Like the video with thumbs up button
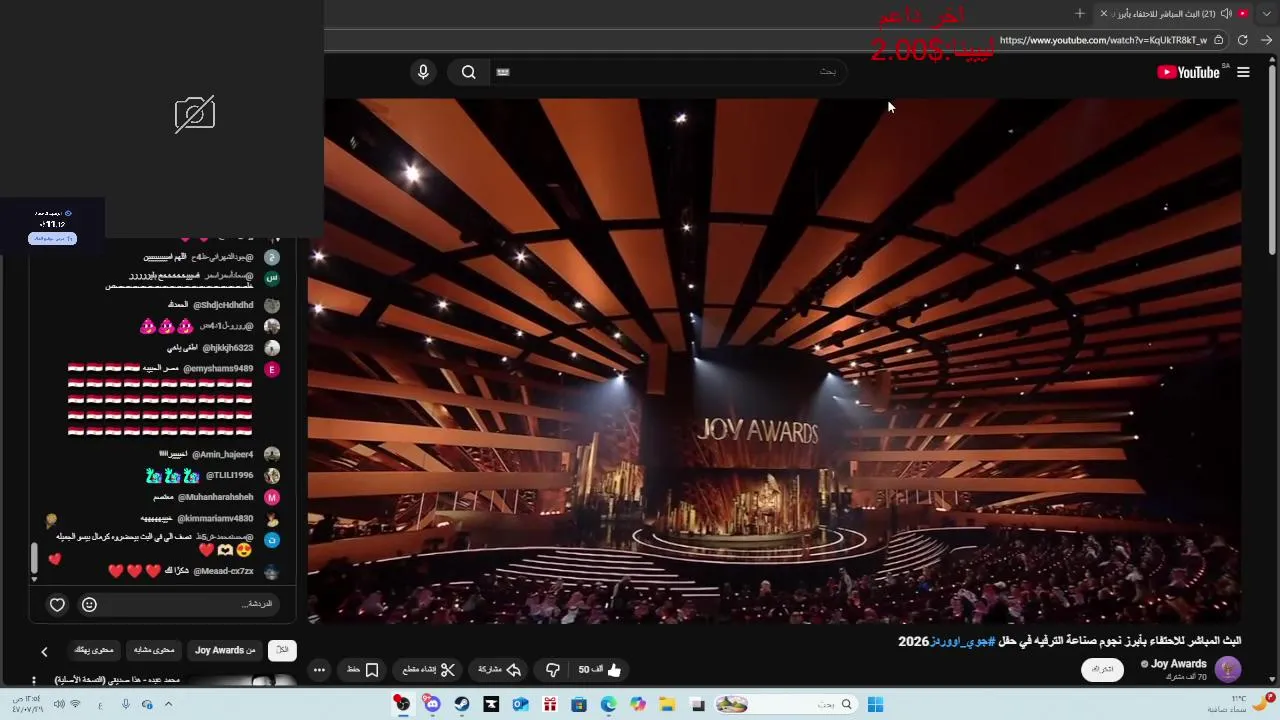 tap(602, 670)
